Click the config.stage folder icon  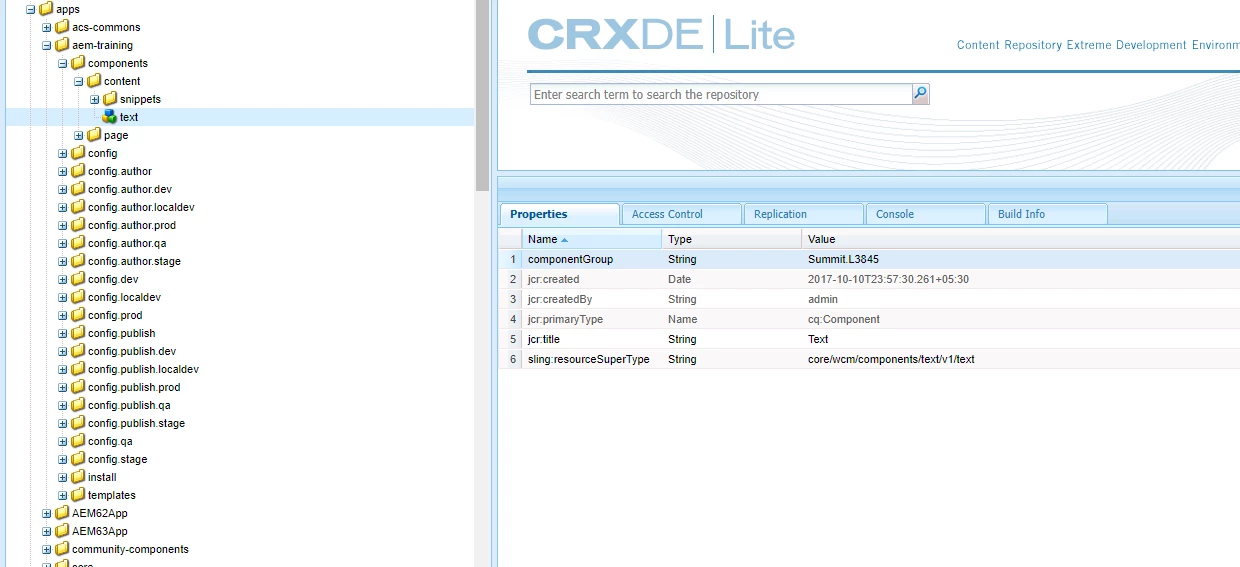[x=78, y=459]
